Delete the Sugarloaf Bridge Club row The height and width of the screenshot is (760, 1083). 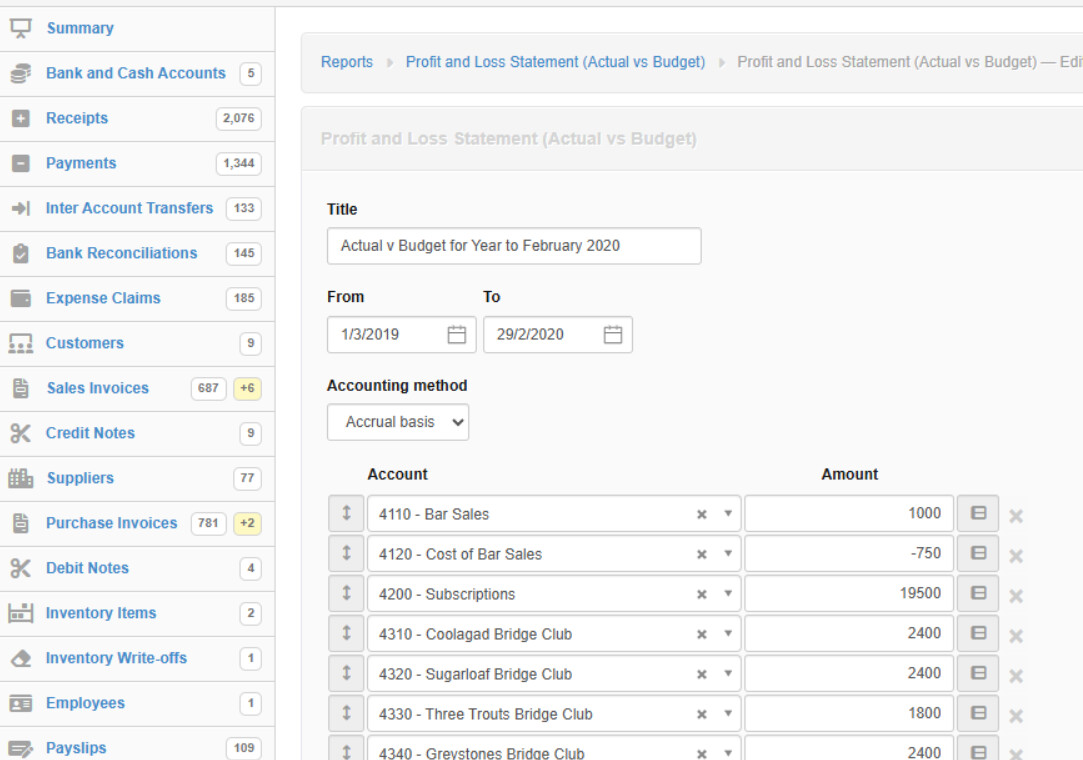(x=1016, y=676)
